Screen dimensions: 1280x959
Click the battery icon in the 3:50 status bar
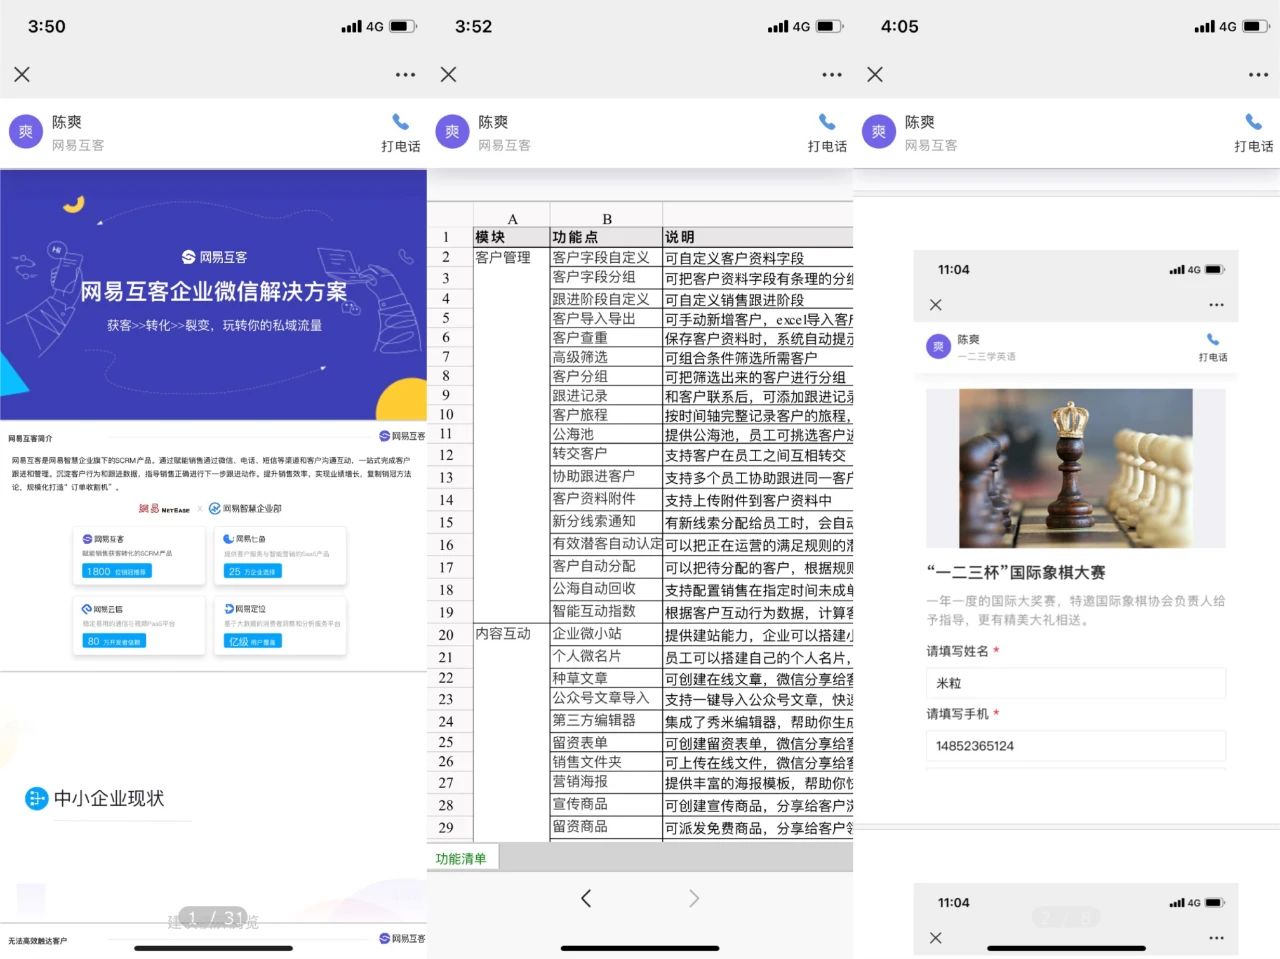403,27
